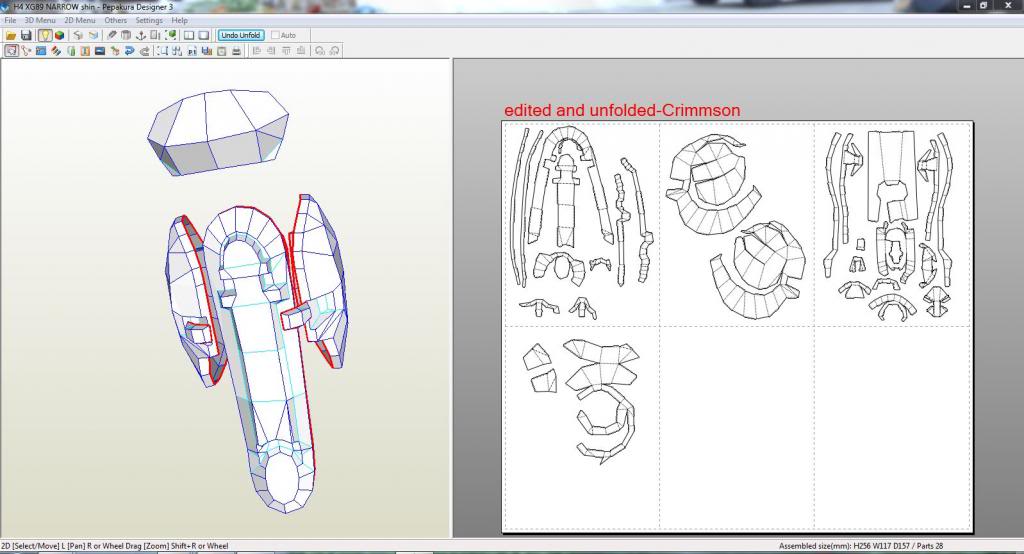Restore down the Pepakura Designer window
The width and height of the screenshot is (1024, 554).
(x=984, y=6)
